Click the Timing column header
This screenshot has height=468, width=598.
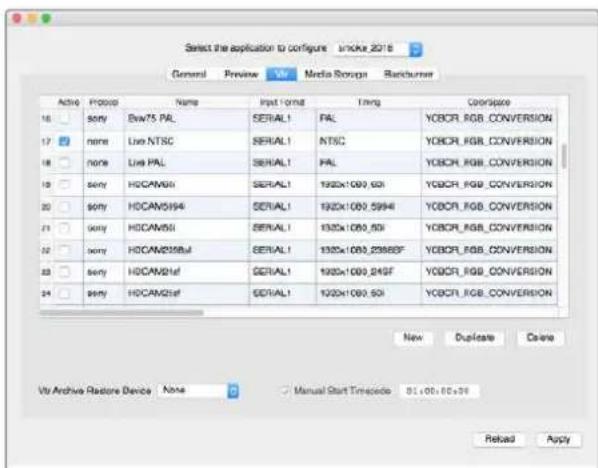point(369,102)
